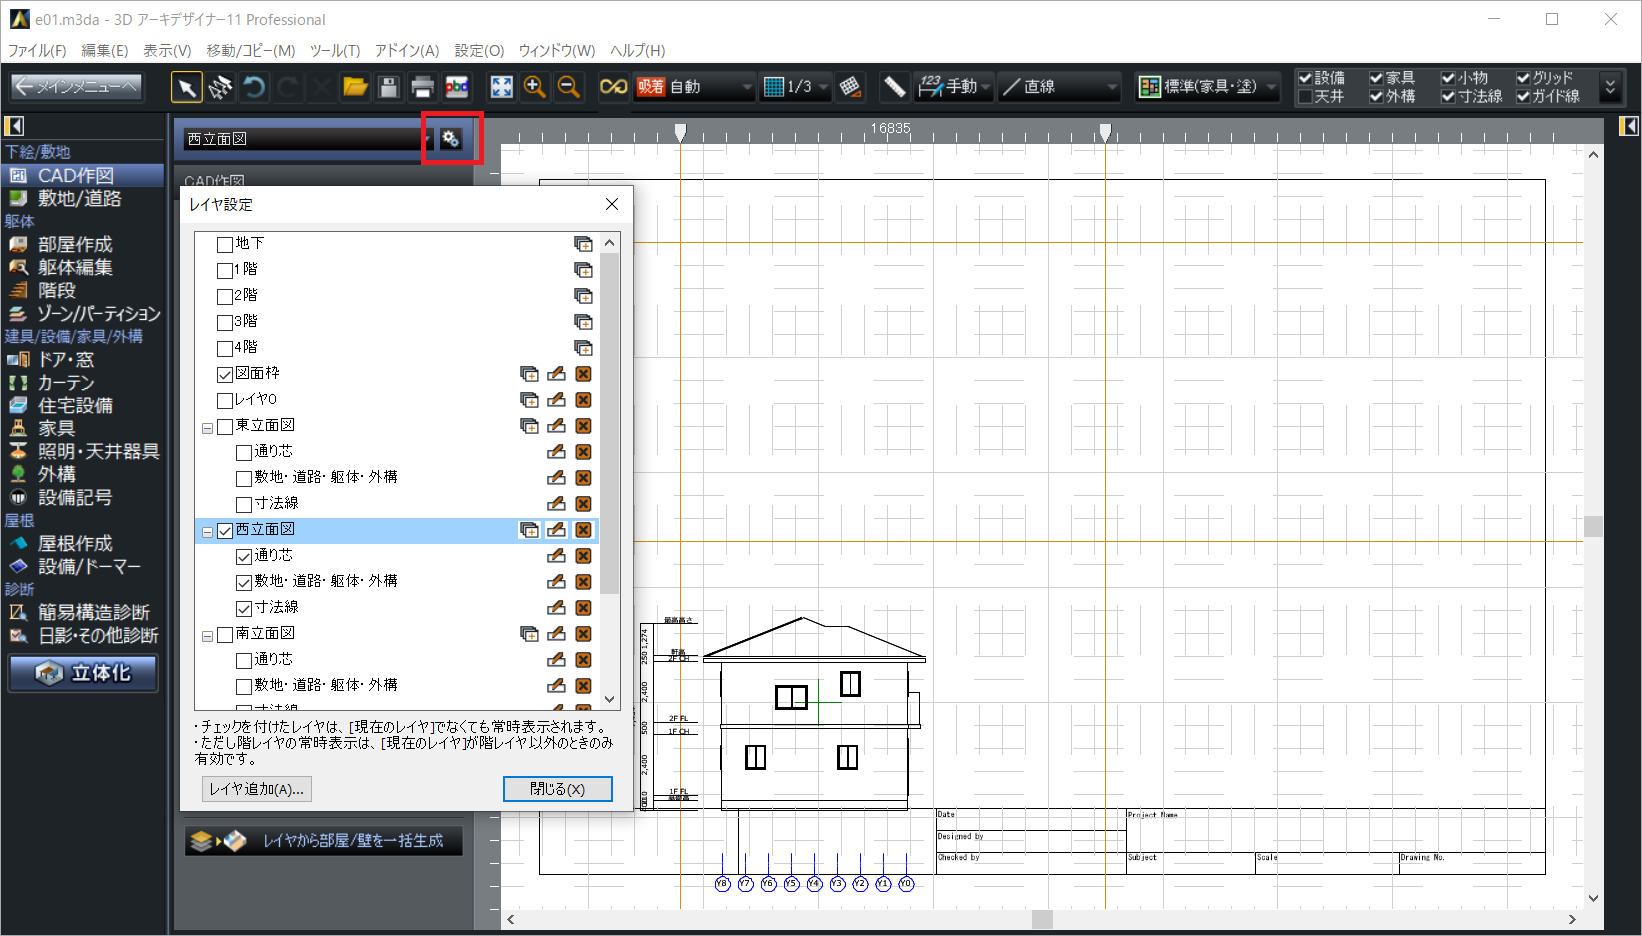This screenshot has width=1642, height=936.
Task: Click rename pencil icon for 西立面図 layer
Action: [x=556, y=530]
